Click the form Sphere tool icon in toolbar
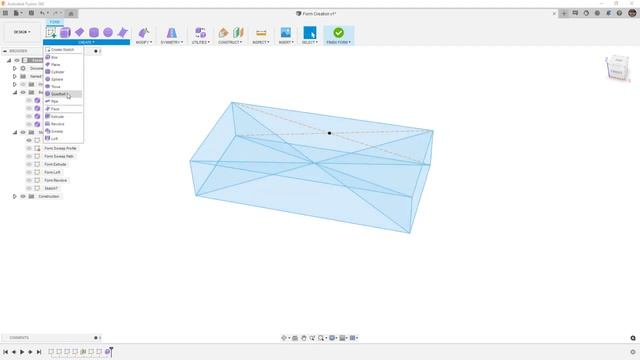This screenshot has height=360, width=640. pyautogui.click(x=108, y=32)
